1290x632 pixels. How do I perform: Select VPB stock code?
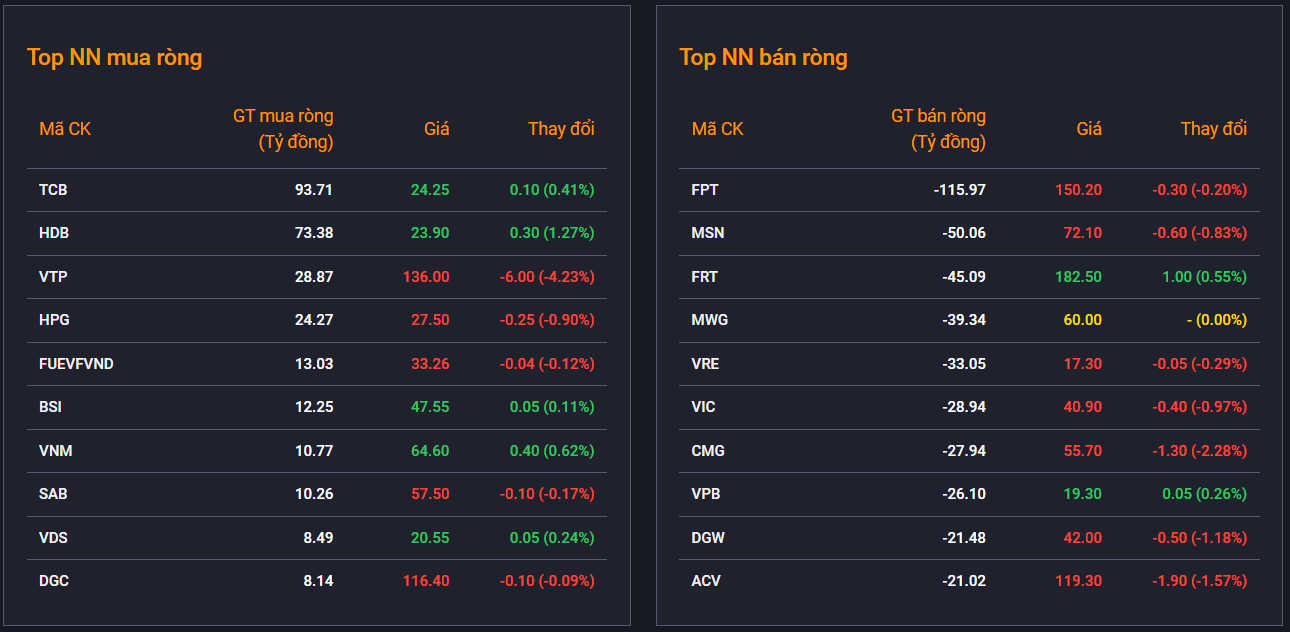pos(706,494)
